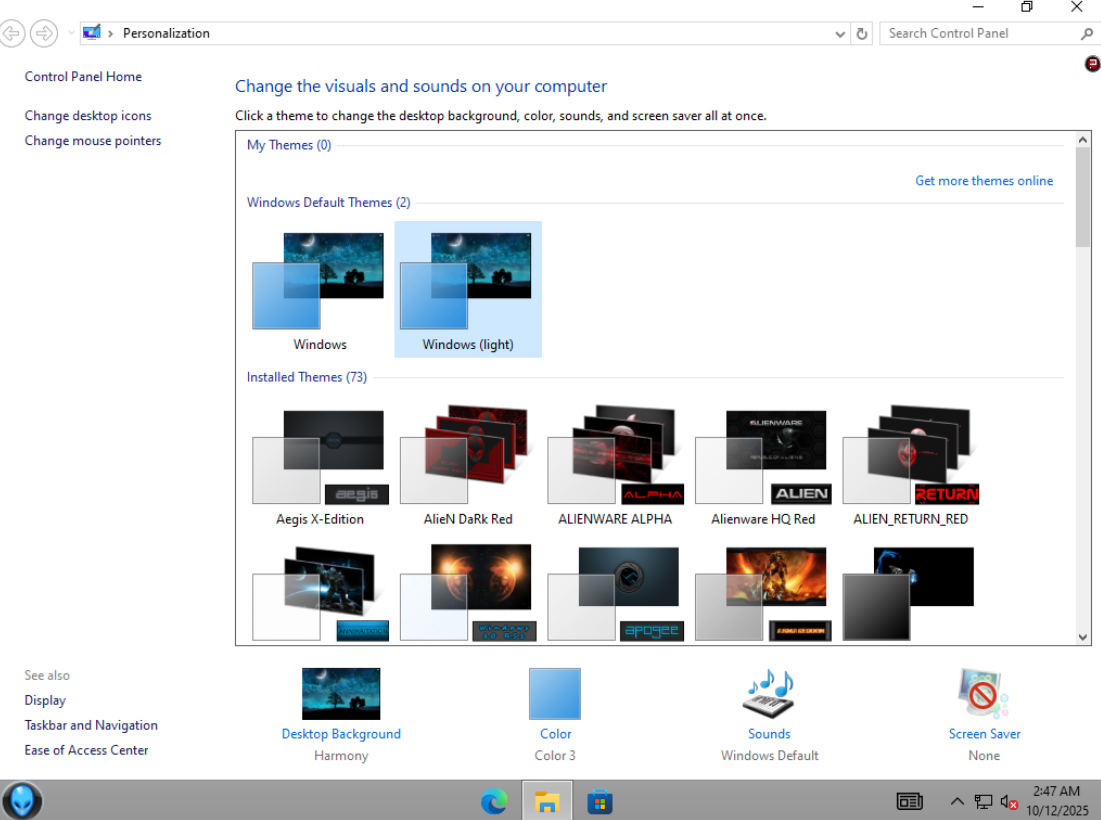Viewport: 1101px width, 820px height.
Task: Expand the recent locations dropdown arrow
Action: point(71,33)
